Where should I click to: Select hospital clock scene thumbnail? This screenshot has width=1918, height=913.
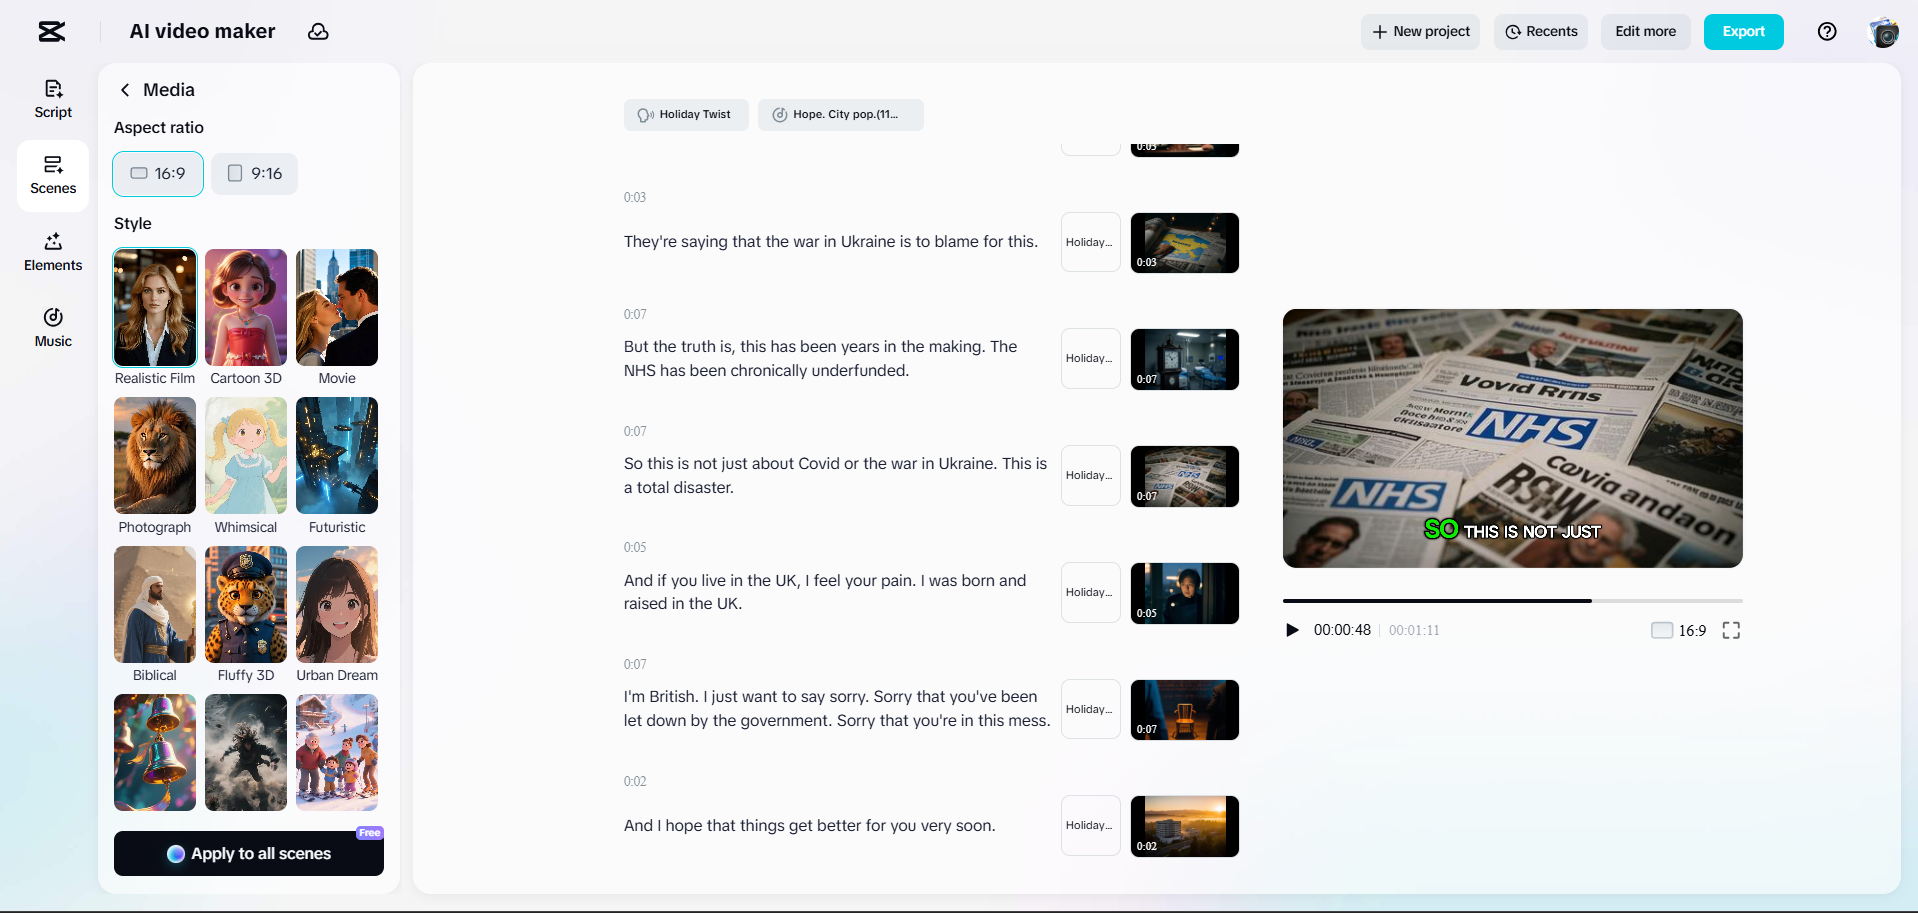point(1185,359)
